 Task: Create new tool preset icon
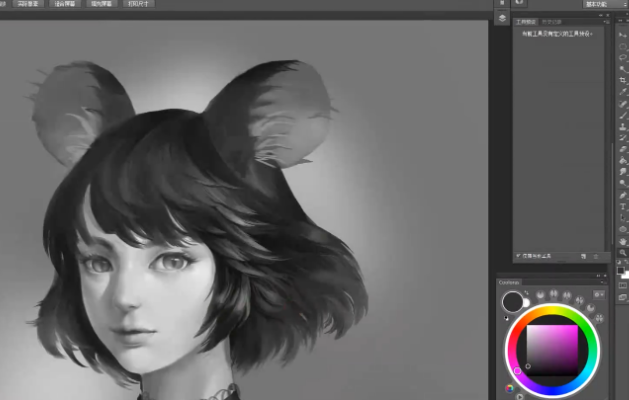tap(583, 256)
